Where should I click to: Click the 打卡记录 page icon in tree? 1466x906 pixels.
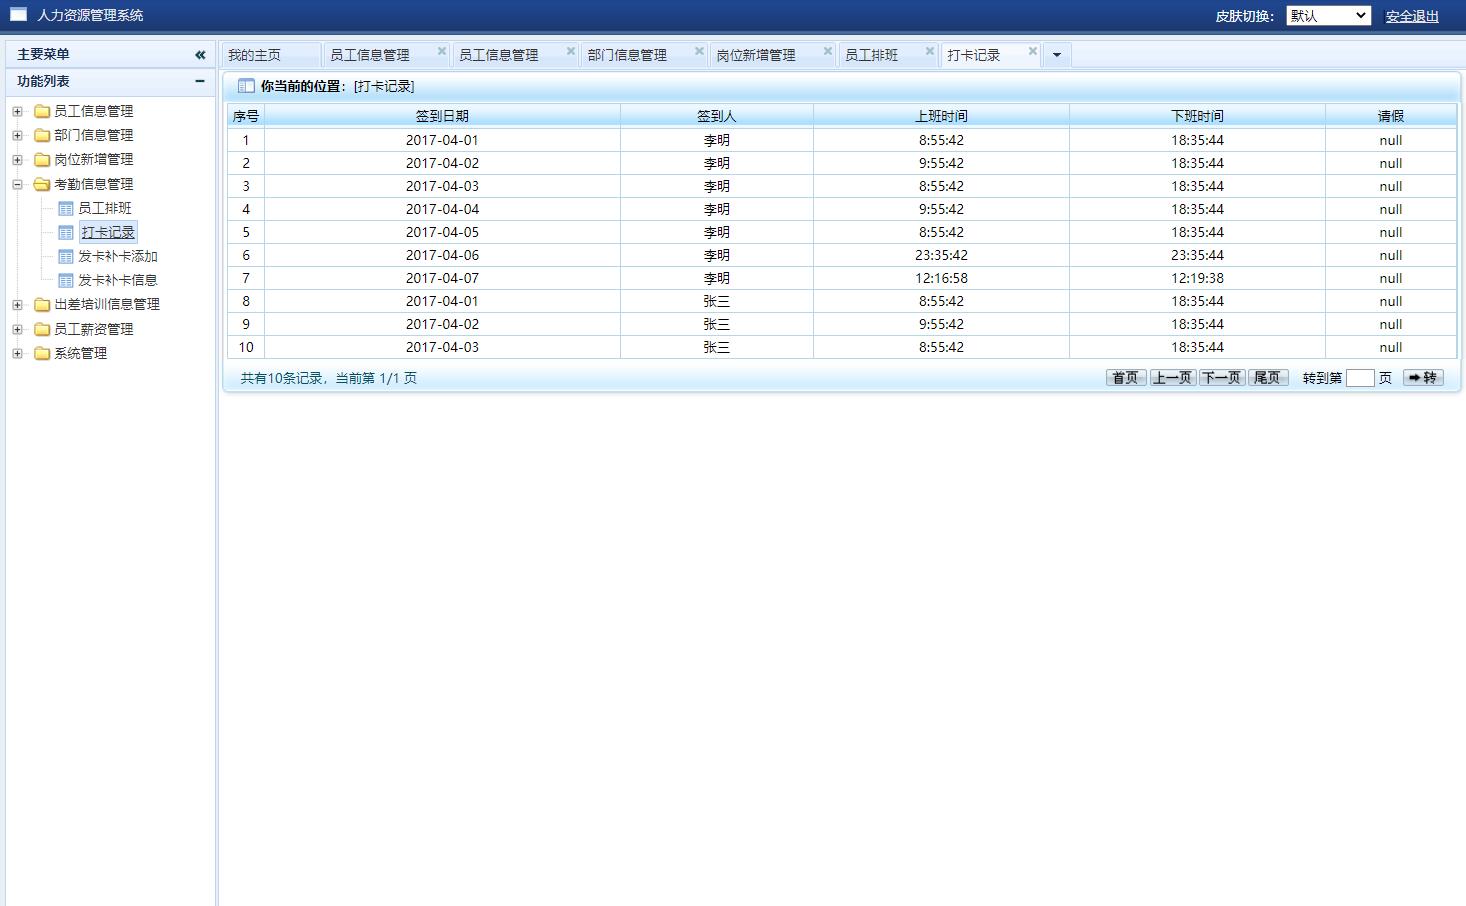click(x=66, y=232)
